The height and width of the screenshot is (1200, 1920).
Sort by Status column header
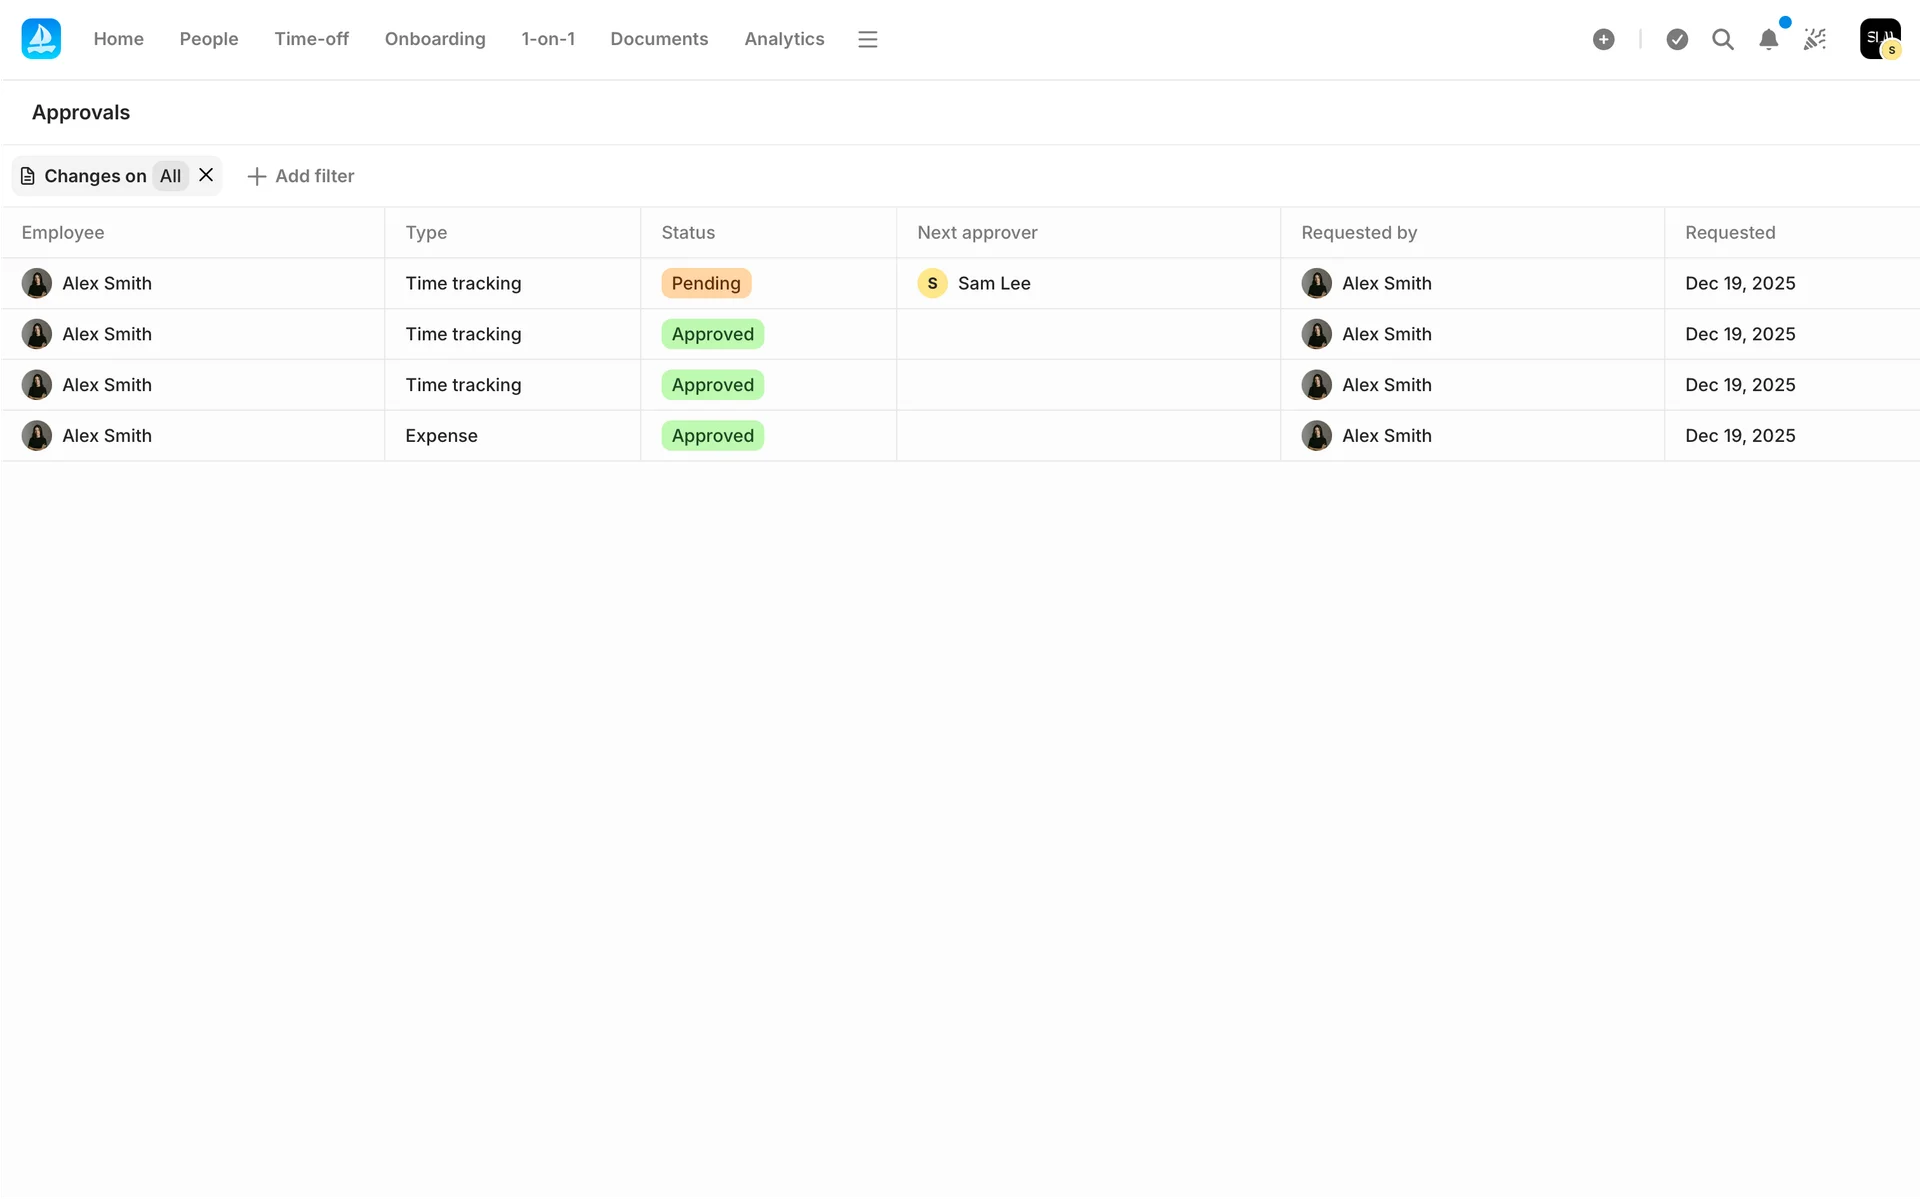(688, 232)
